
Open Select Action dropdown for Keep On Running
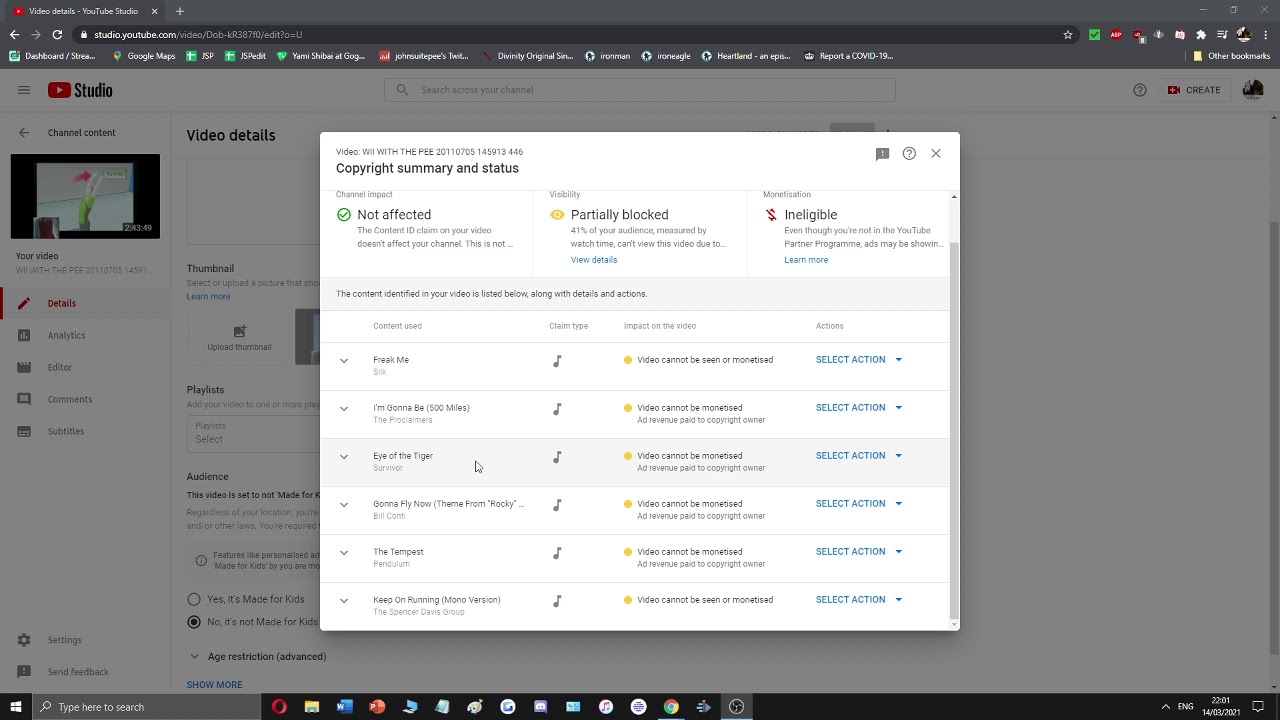click(859, 599)
